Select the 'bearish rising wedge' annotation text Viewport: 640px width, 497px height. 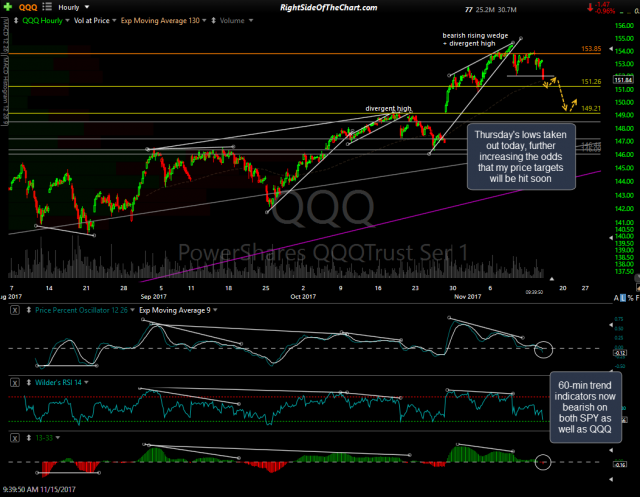pos(475,36)
